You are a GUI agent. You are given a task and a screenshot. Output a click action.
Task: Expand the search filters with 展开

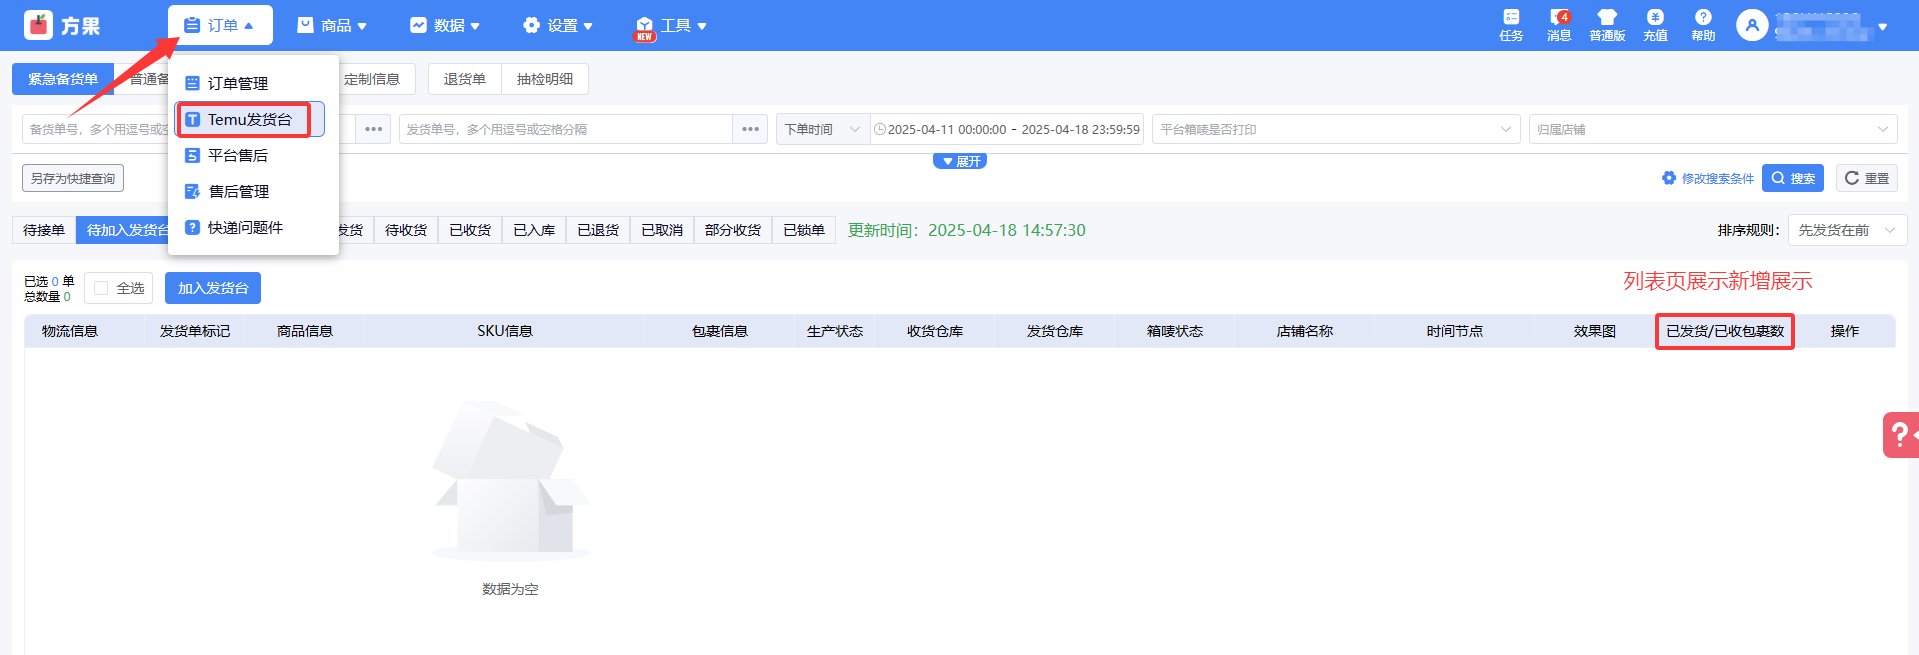click(x=960, y=161)
